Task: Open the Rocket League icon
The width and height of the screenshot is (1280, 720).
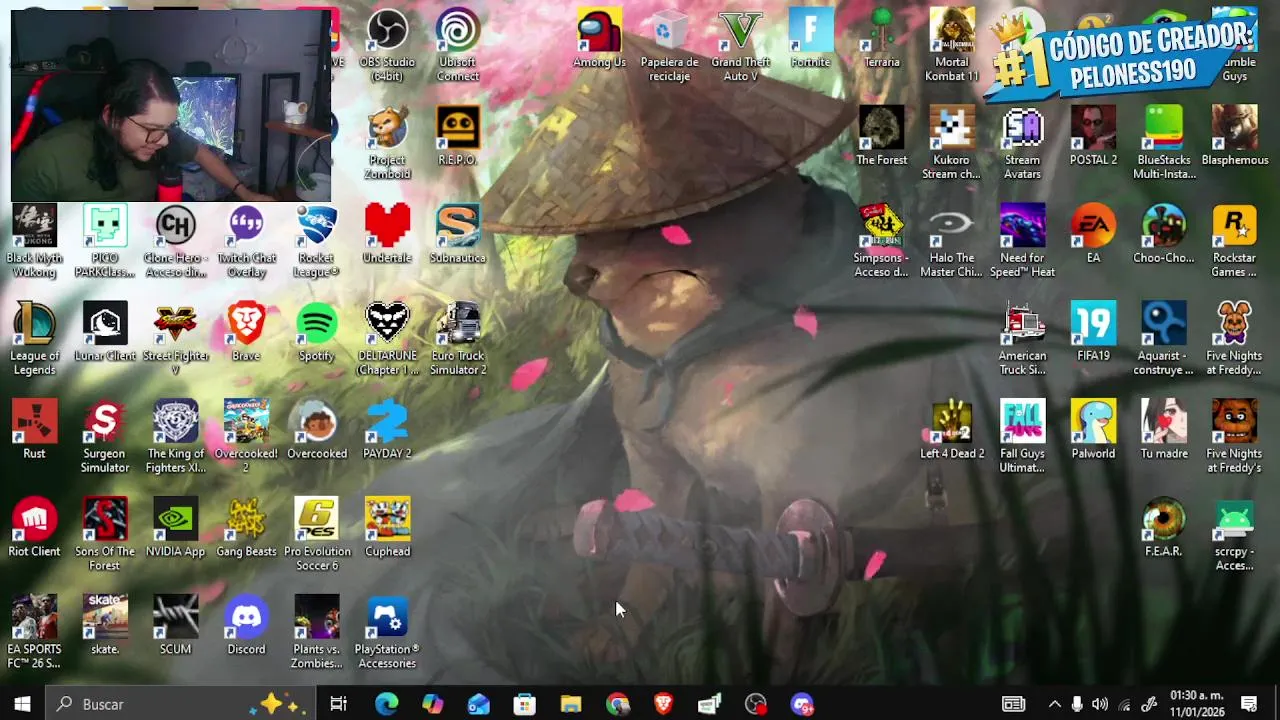Action: pyautogui.click(x=317, y=241)
